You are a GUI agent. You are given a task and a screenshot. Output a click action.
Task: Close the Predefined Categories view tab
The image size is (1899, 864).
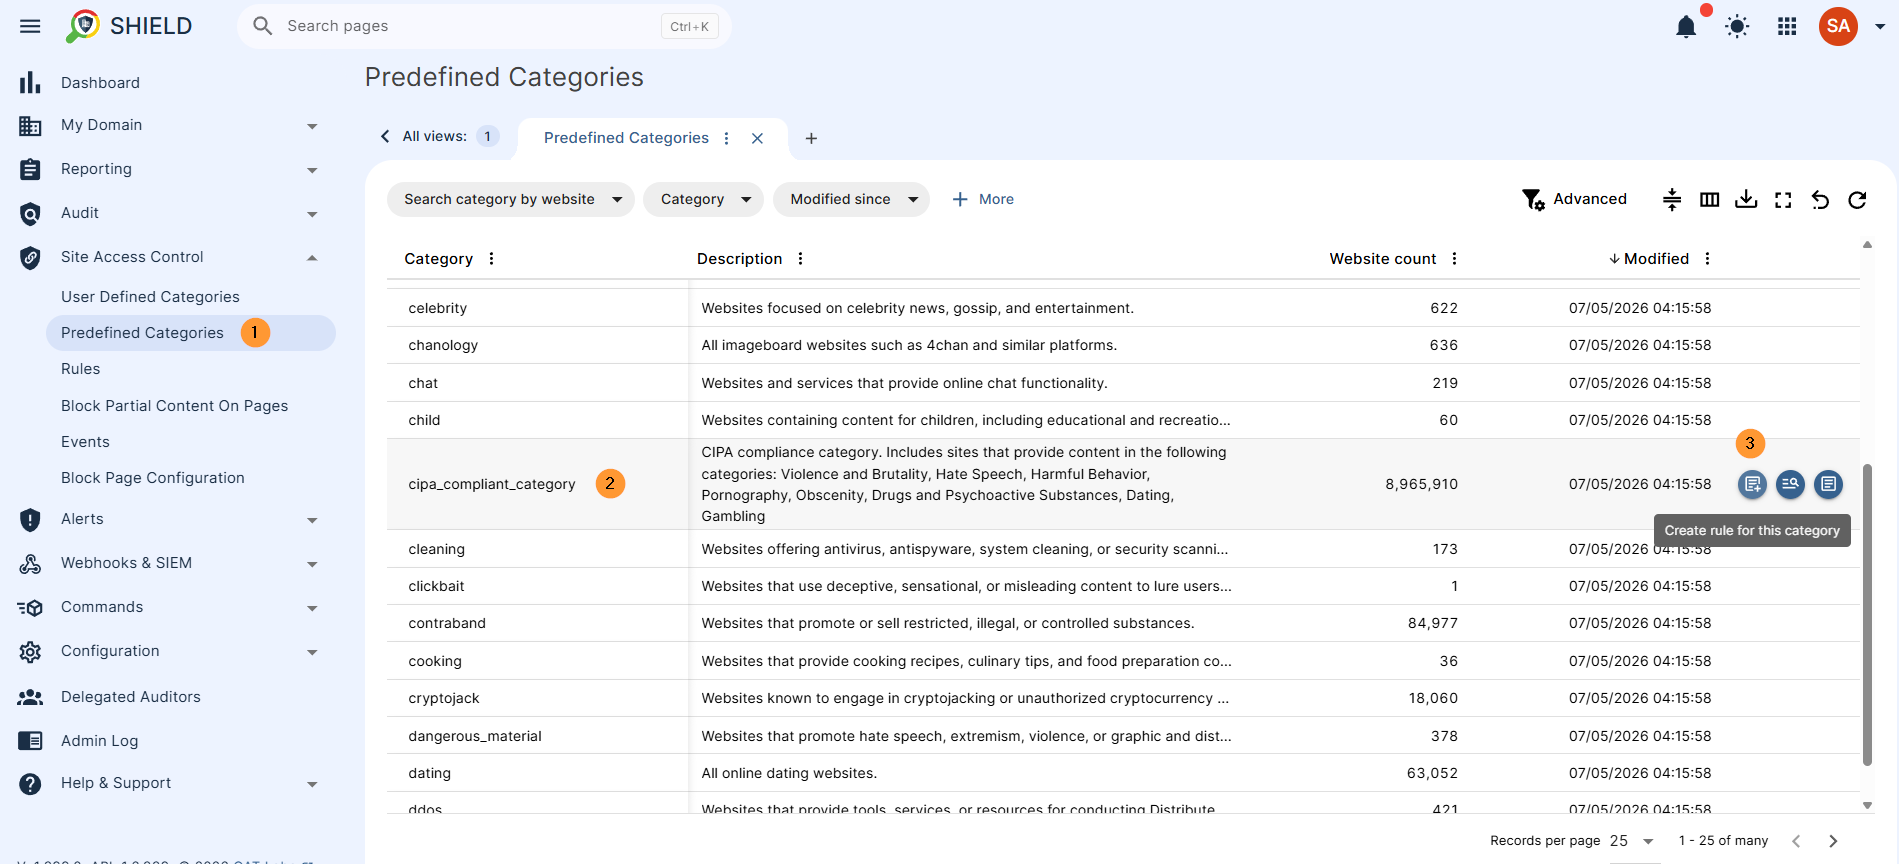(757, 138)
